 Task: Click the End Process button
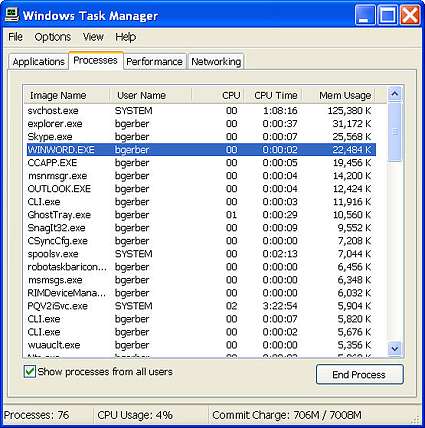[359, 374]
